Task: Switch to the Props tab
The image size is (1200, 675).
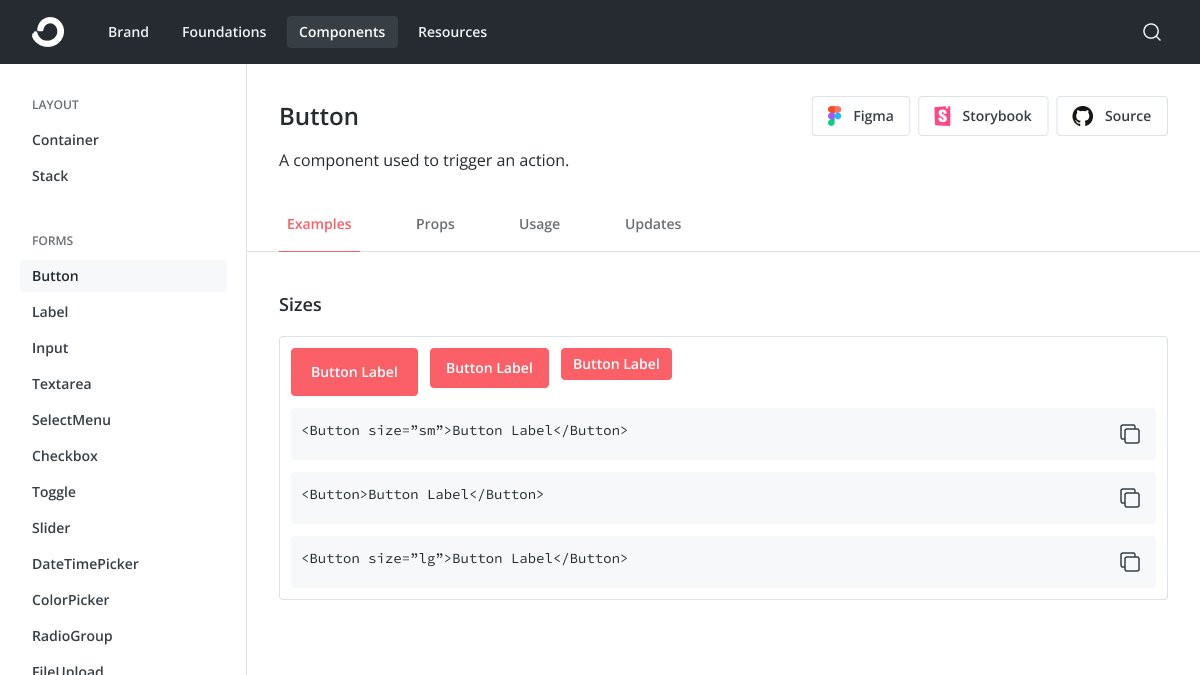Action: 435,224
